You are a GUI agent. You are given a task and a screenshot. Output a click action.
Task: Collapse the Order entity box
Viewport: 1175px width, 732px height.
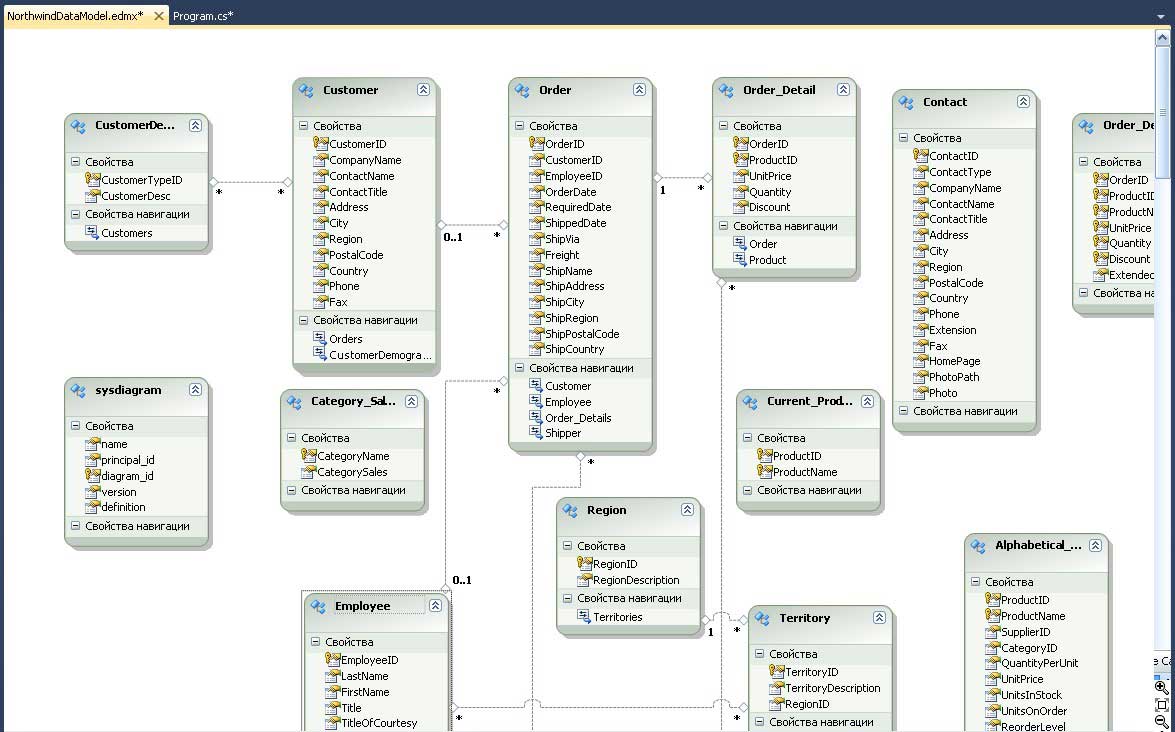coord(639,90)
